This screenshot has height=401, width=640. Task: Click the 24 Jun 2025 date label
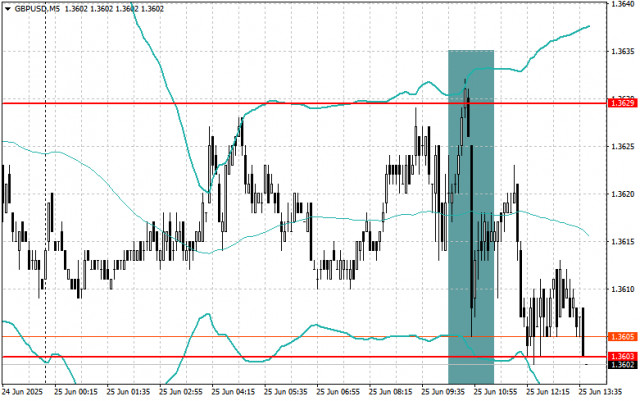22,392
